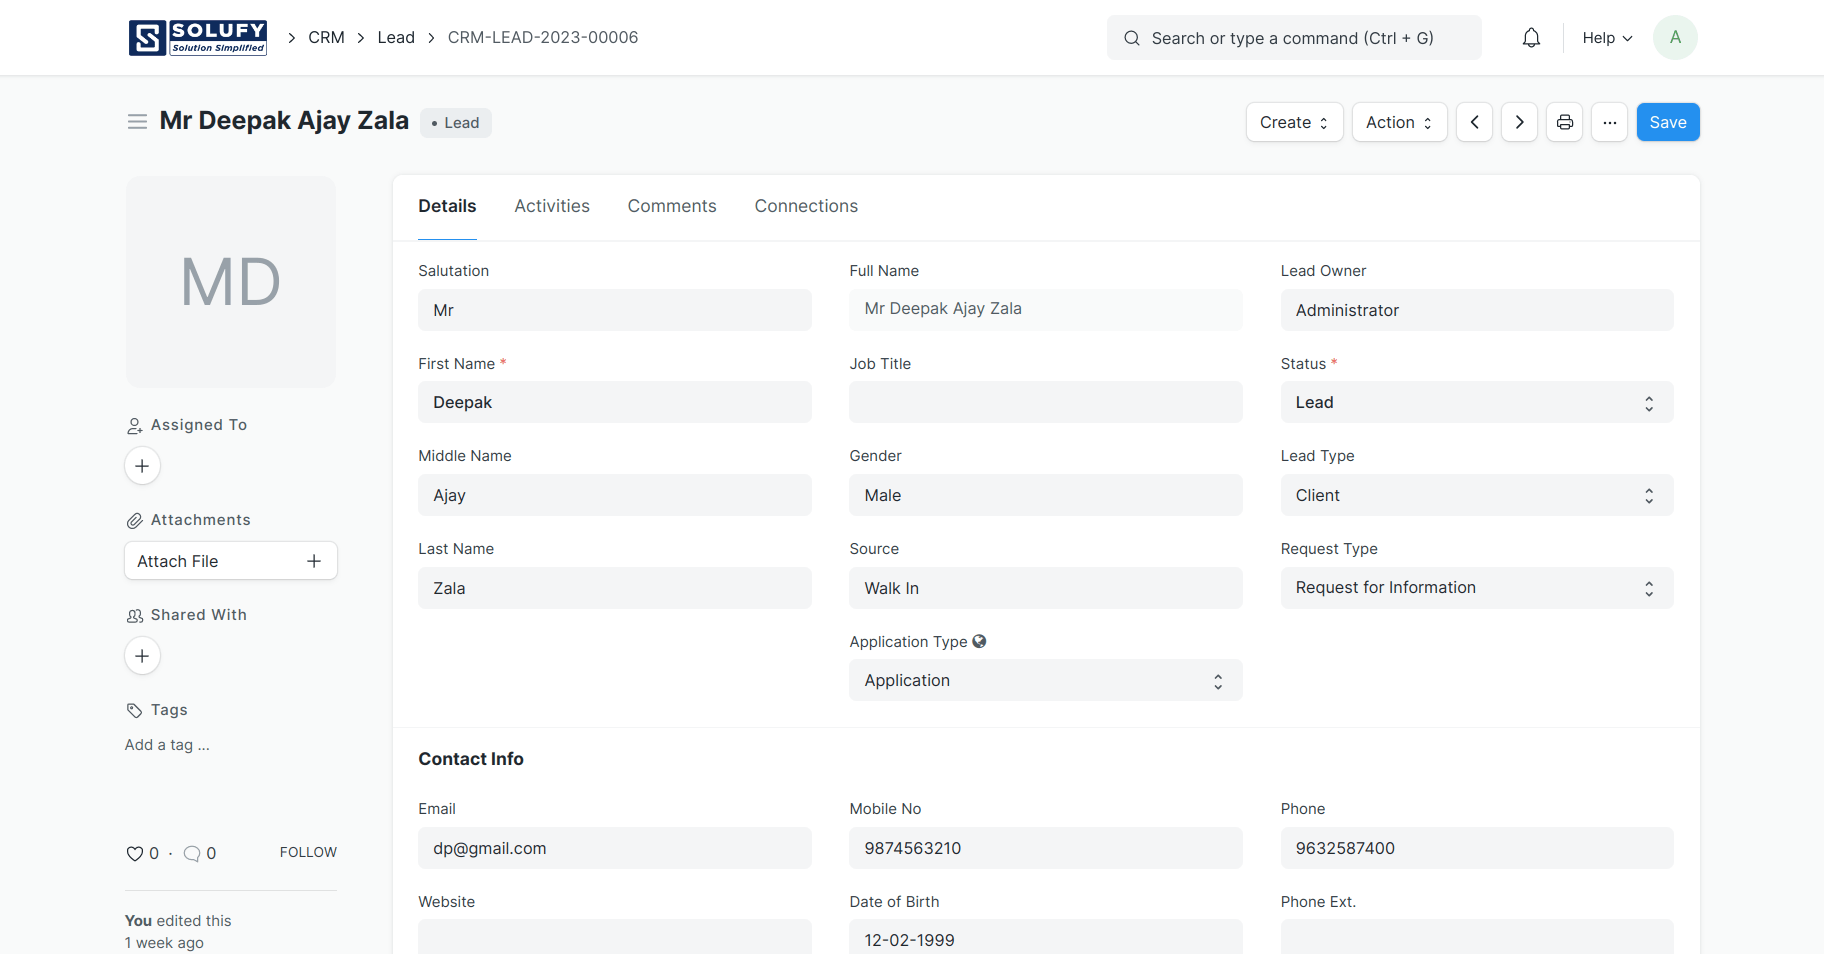
Task: Click the empty Job Title field
Action: 1045,402
